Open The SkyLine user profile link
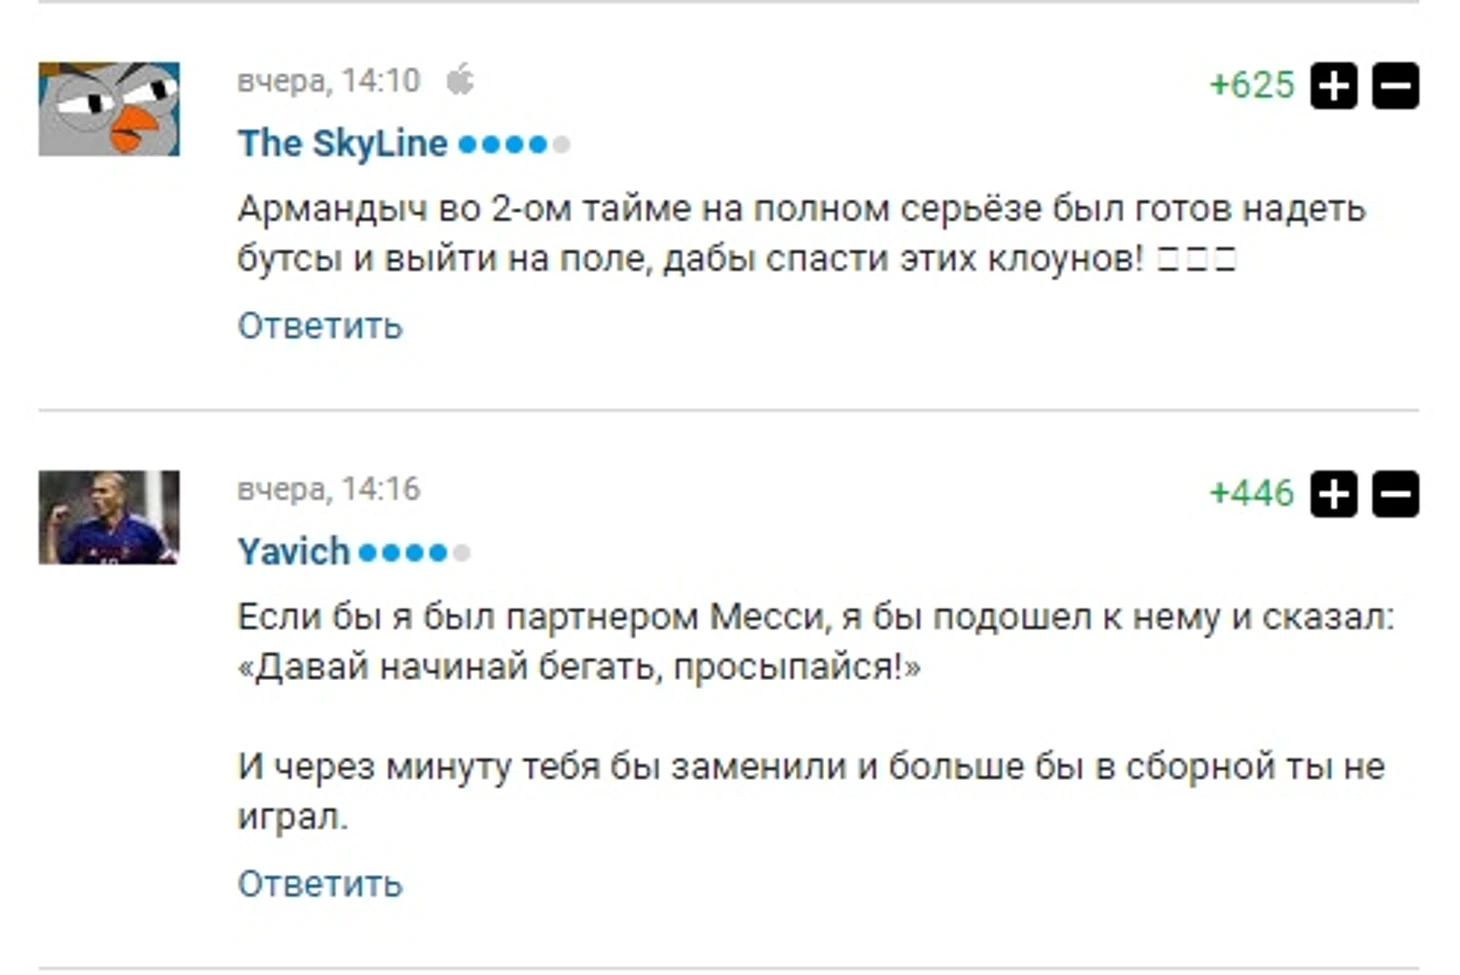1460x975 pixels. point(342,143)
